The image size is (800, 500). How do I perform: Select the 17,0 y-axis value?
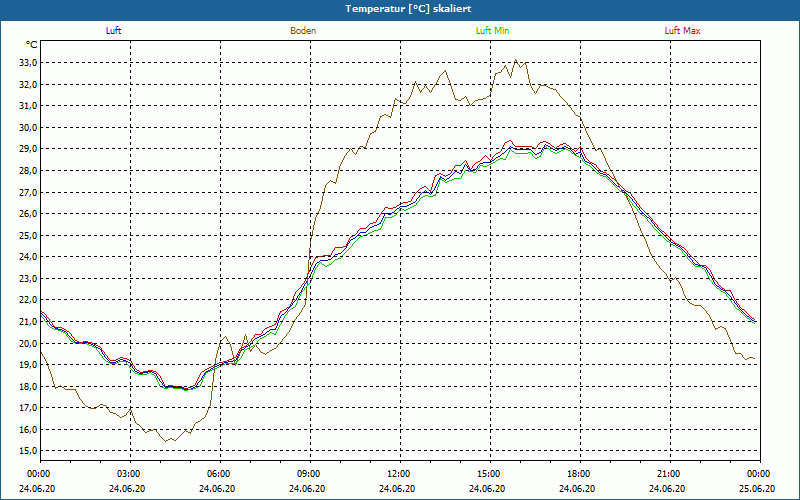pos(27,408)
